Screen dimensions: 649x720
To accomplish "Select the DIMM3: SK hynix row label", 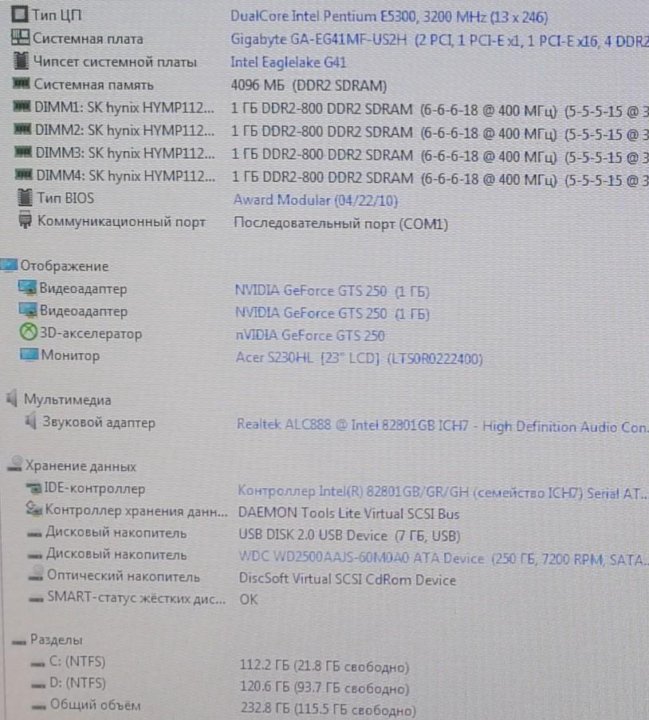I will pos(125,153).
